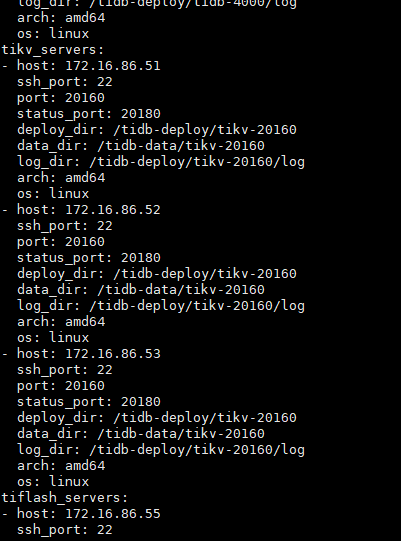Click data_dir line under host 172.16.86.51

pos(141,146)
